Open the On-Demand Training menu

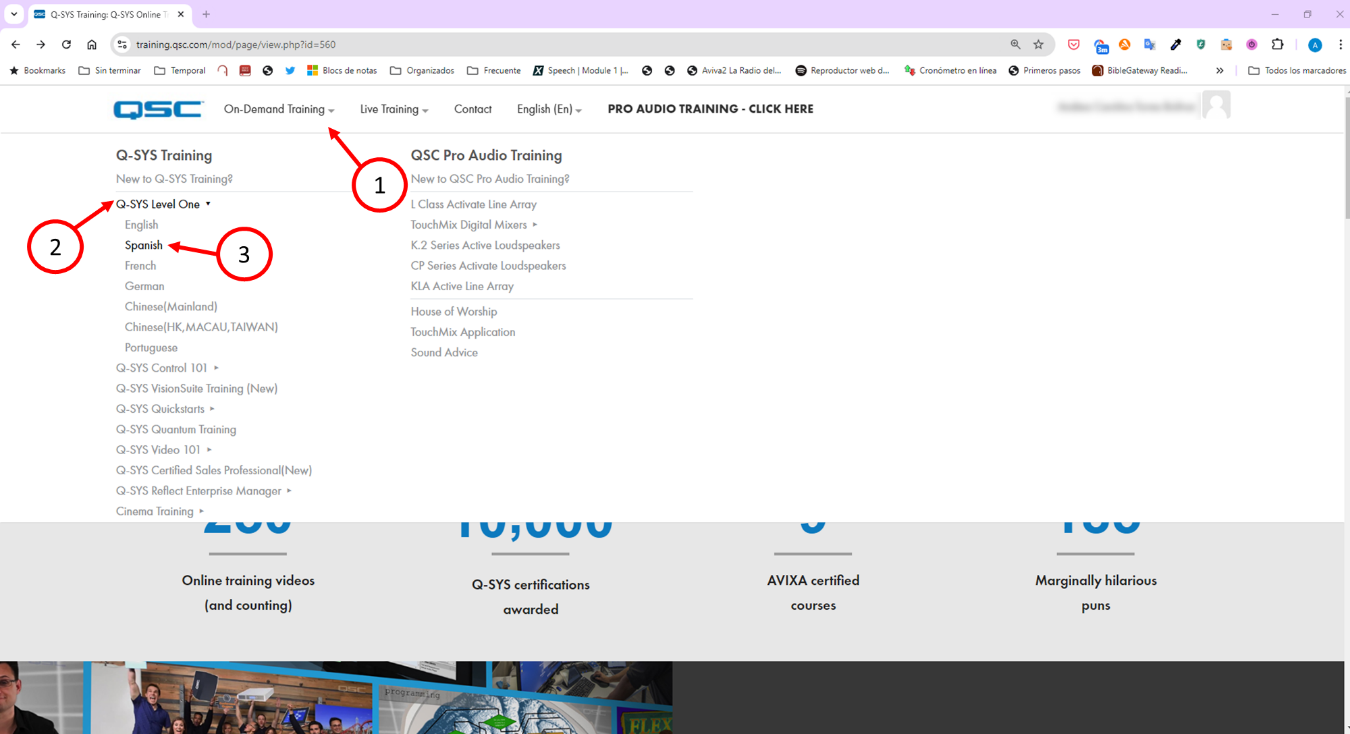click(x=279, y=109)
